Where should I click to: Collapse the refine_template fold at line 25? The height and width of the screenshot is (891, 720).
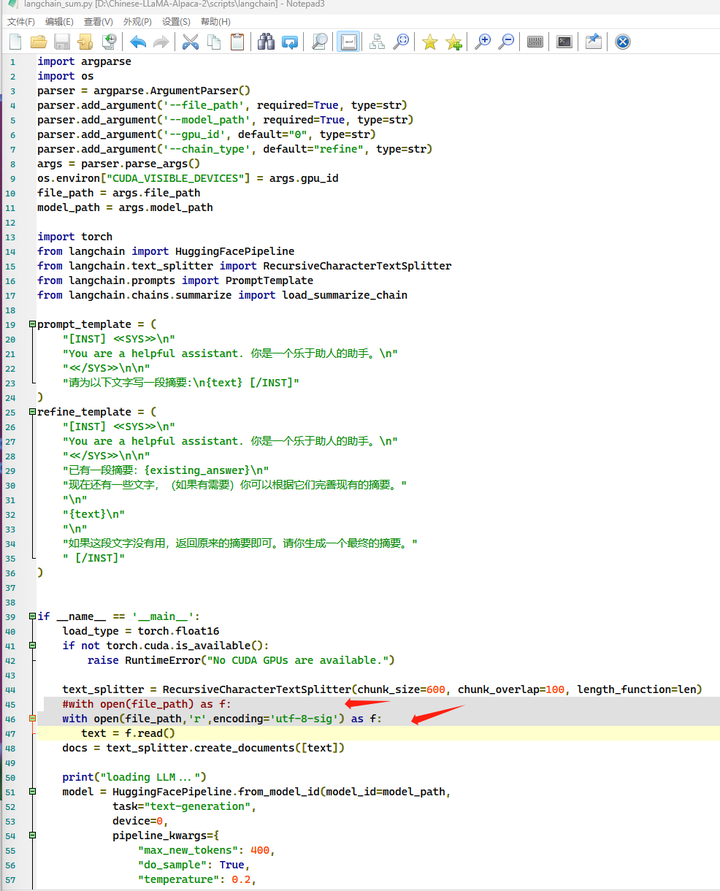32,412
